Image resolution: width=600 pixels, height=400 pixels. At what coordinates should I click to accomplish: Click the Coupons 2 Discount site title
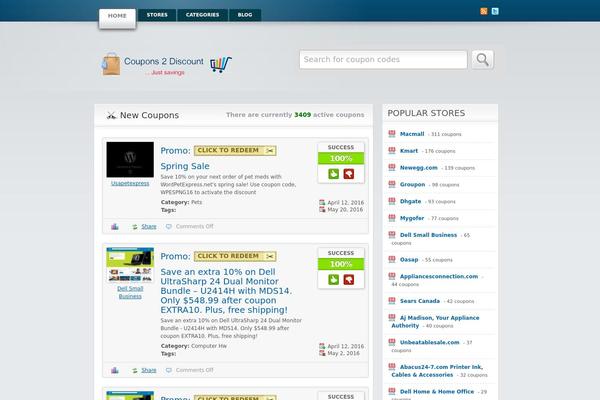point(164,61)
